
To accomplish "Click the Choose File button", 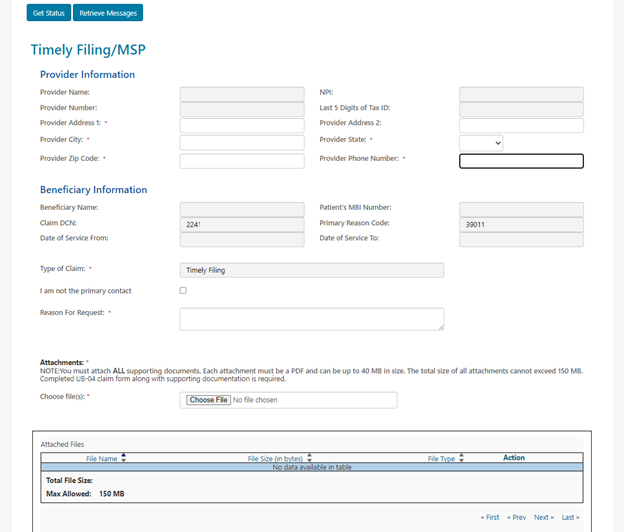I will pyautogui.click(x=208, y=400).
